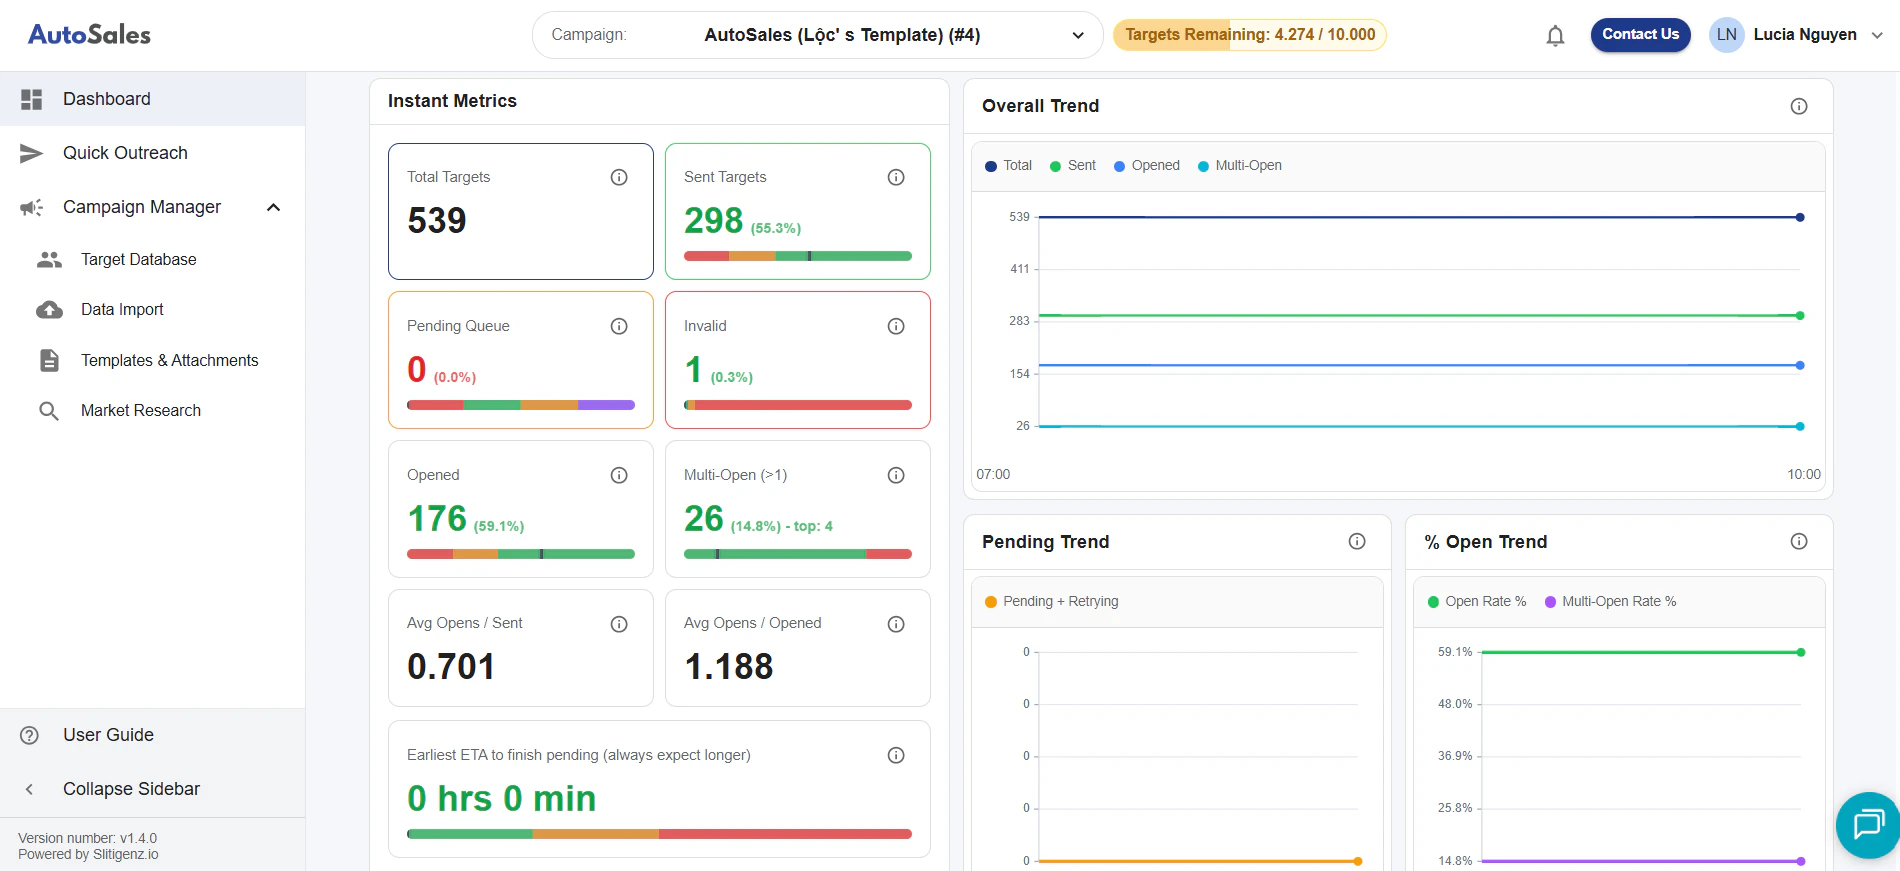The height and width of the screenshot is (871, 1900).
Task: Open notifications bell
Action: click(x=1555, y=36)
